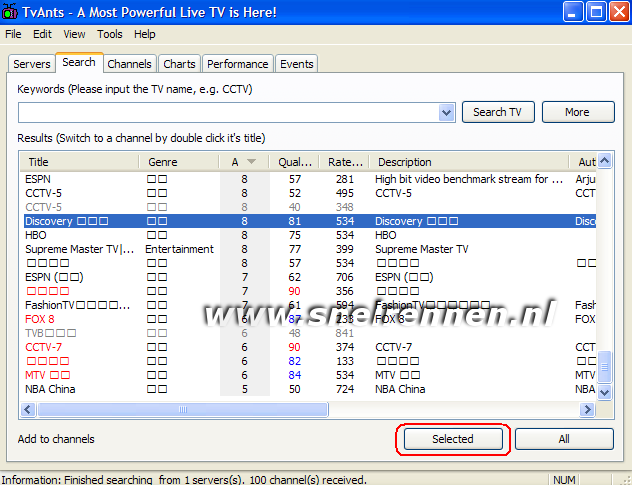
Task: Sort by the A column header
Action: coord(244,162)
